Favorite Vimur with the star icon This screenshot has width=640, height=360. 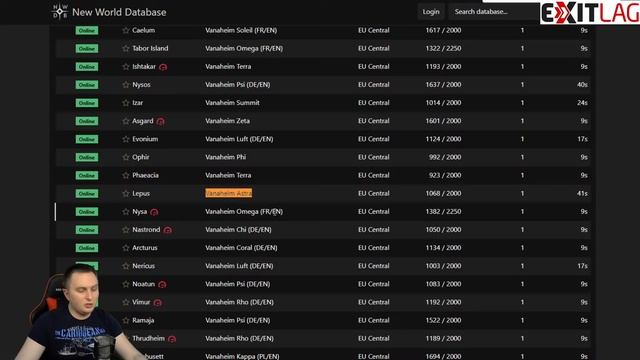pos(126,302)
